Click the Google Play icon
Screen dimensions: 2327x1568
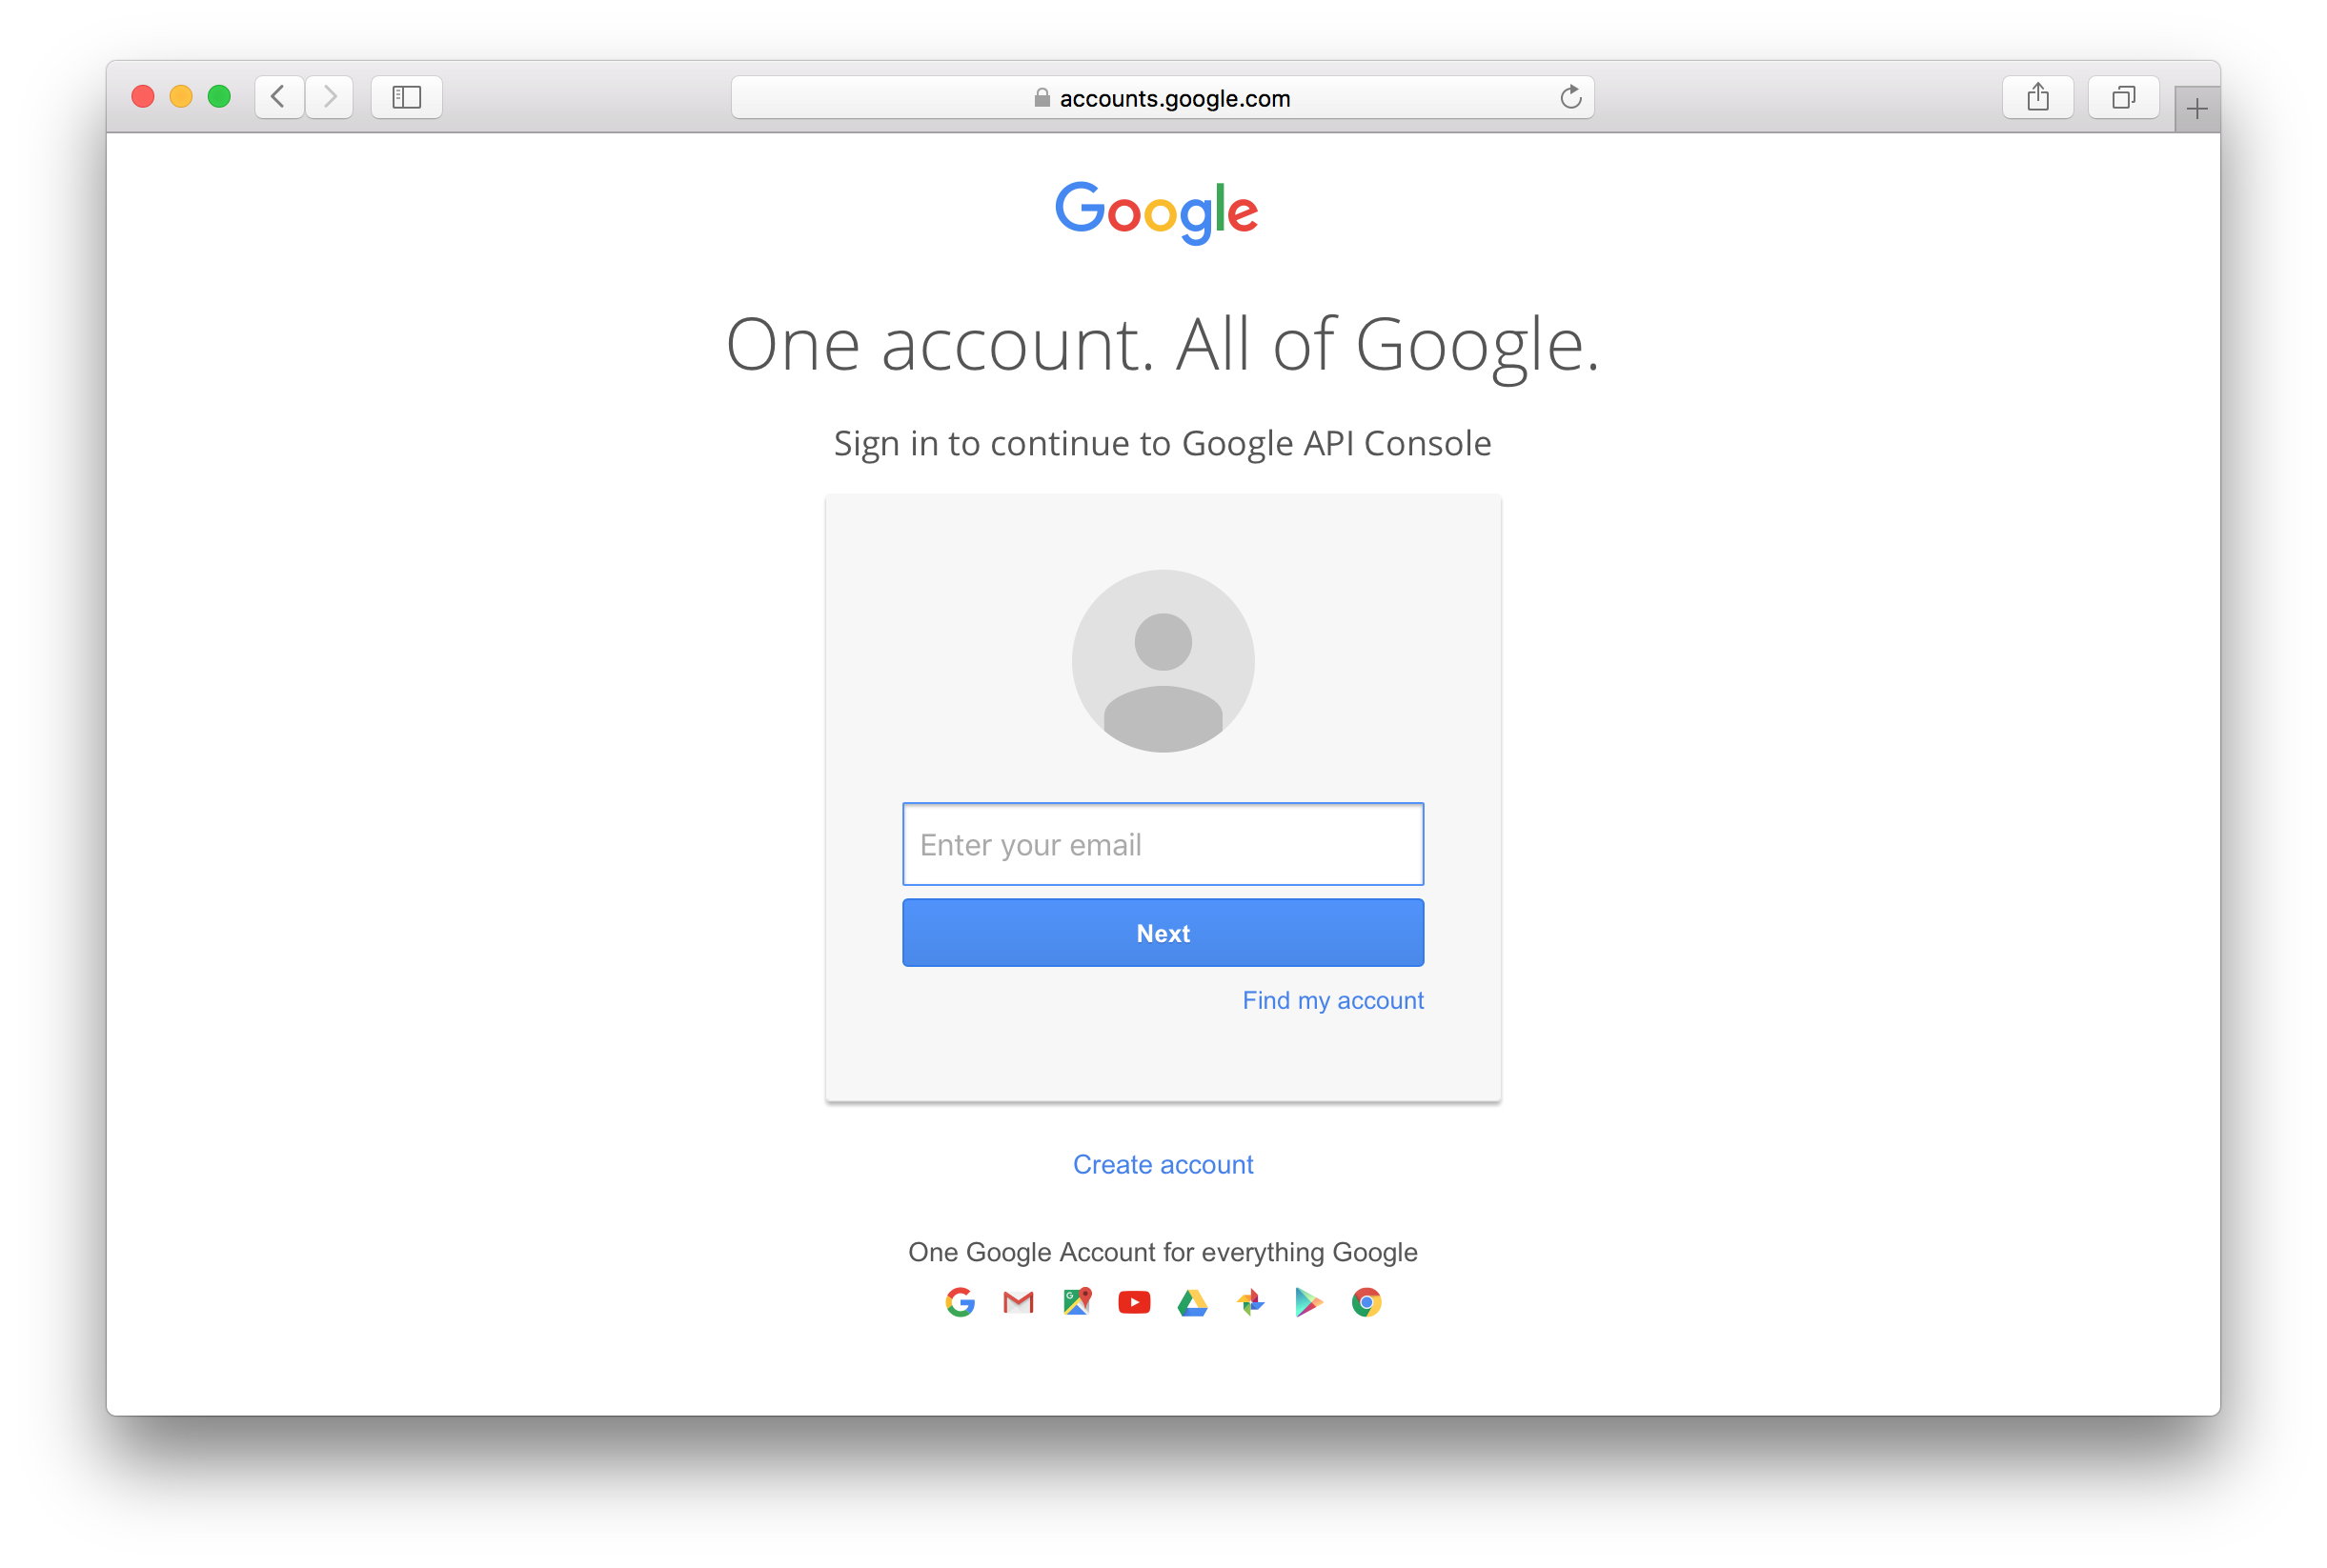click(x=1308, y=1300)
